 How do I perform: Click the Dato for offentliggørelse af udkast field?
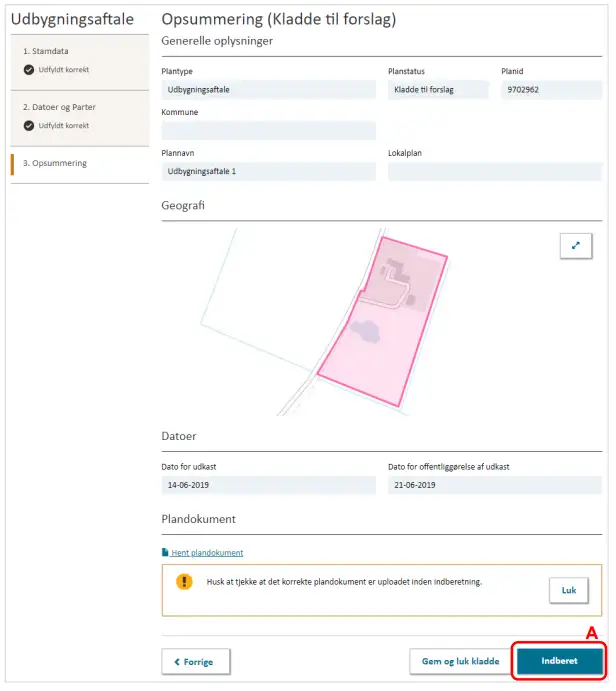[x=494, y=486]
